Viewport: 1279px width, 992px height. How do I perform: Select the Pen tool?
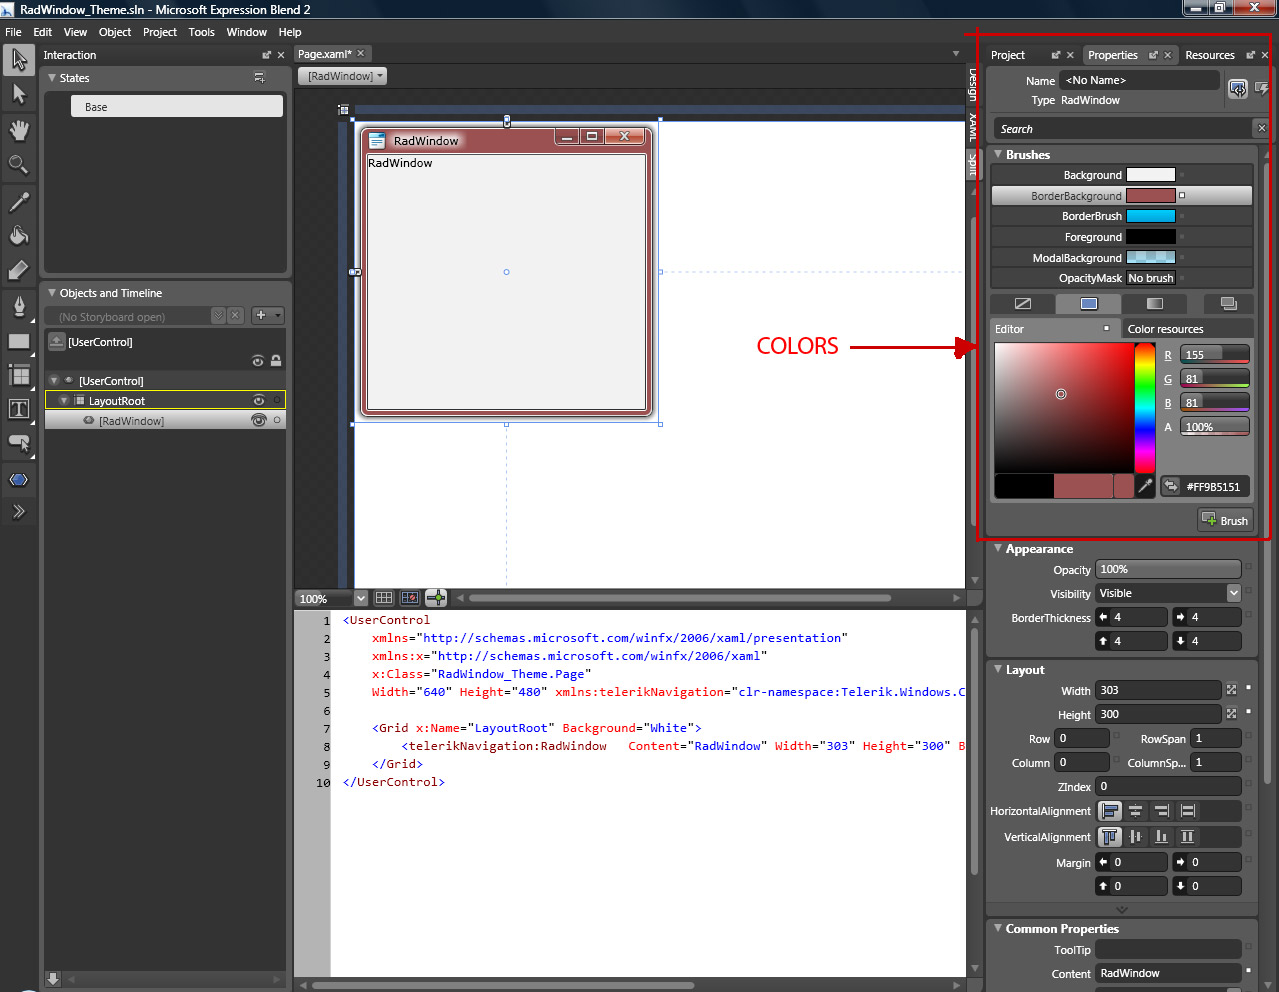(18, 306)
